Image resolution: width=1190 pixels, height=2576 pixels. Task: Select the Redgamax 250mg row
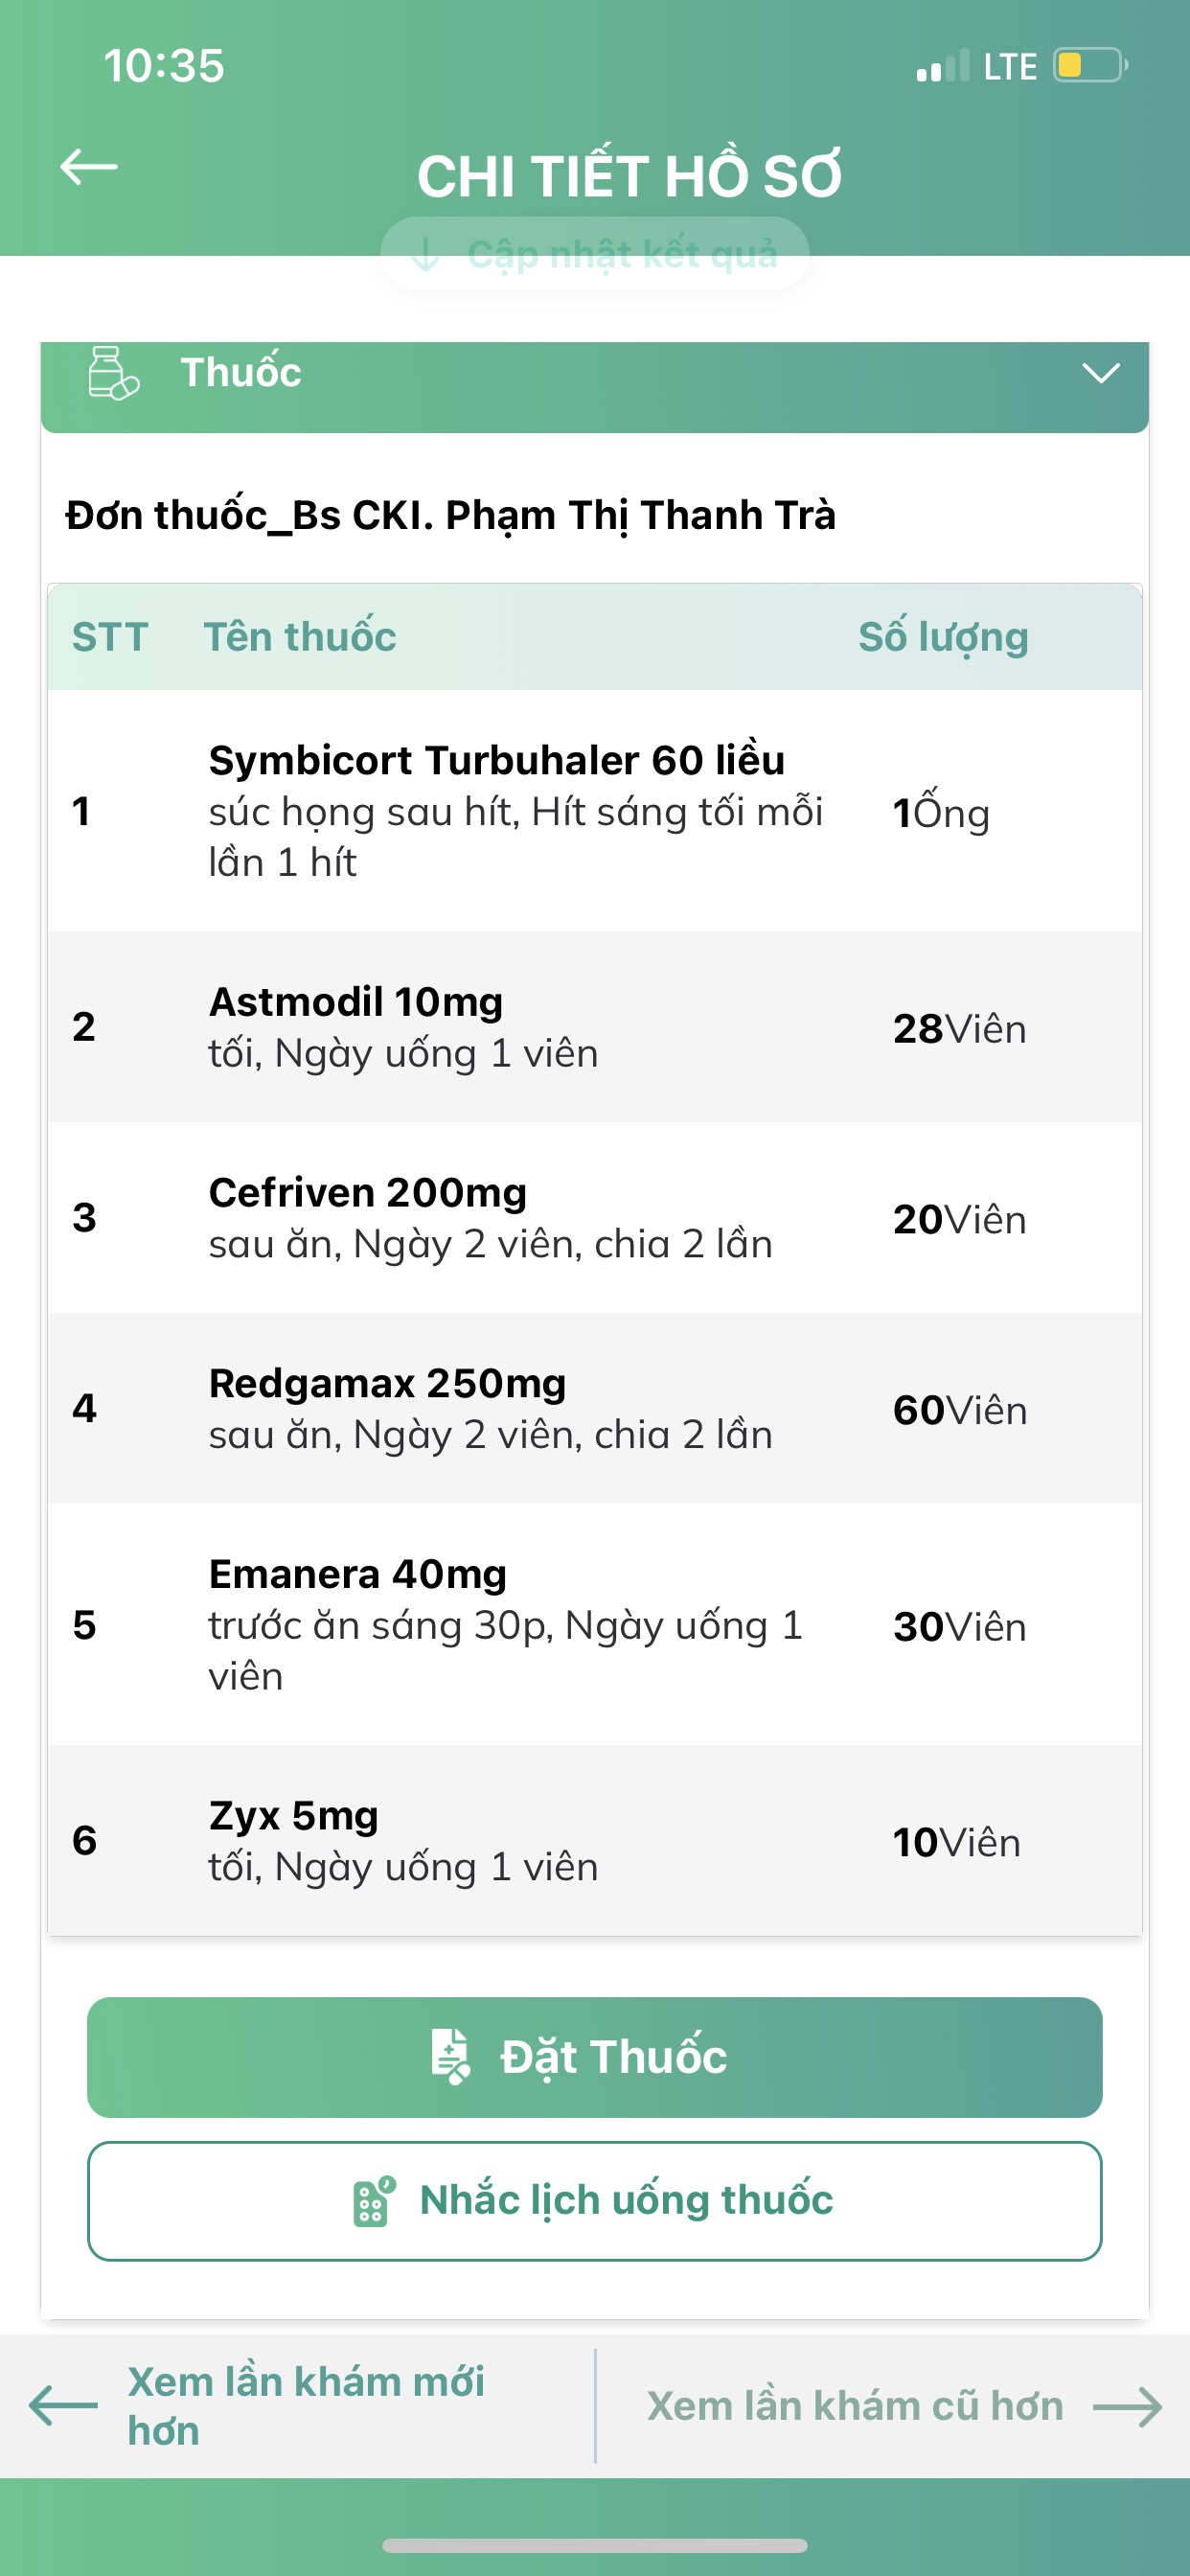point(594,1408)
